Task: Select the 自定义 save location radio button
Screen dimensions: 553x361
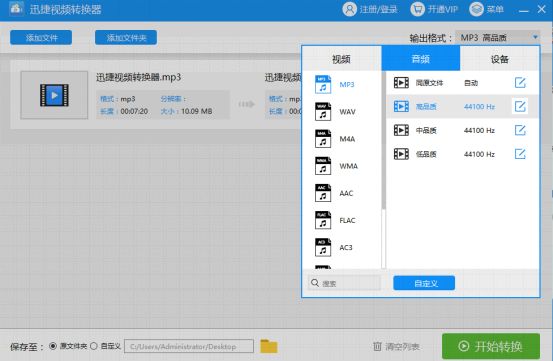Action: (x=94, y=346)
